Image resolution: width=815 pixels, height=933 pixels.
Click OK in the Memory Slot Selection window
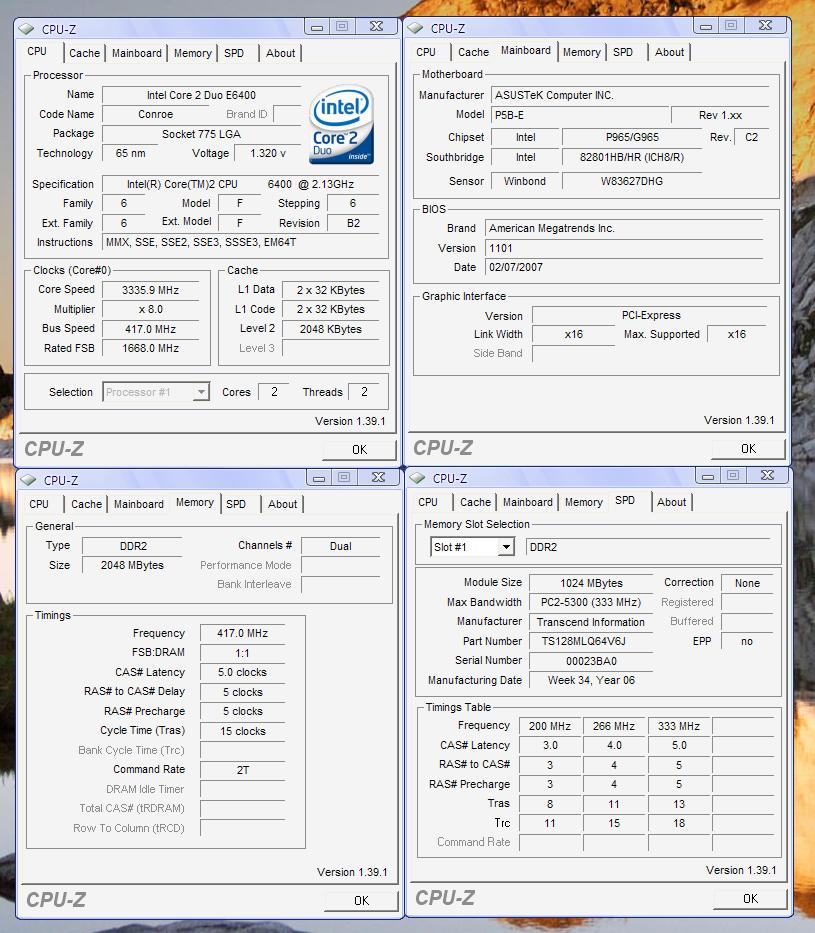point(750,898)
